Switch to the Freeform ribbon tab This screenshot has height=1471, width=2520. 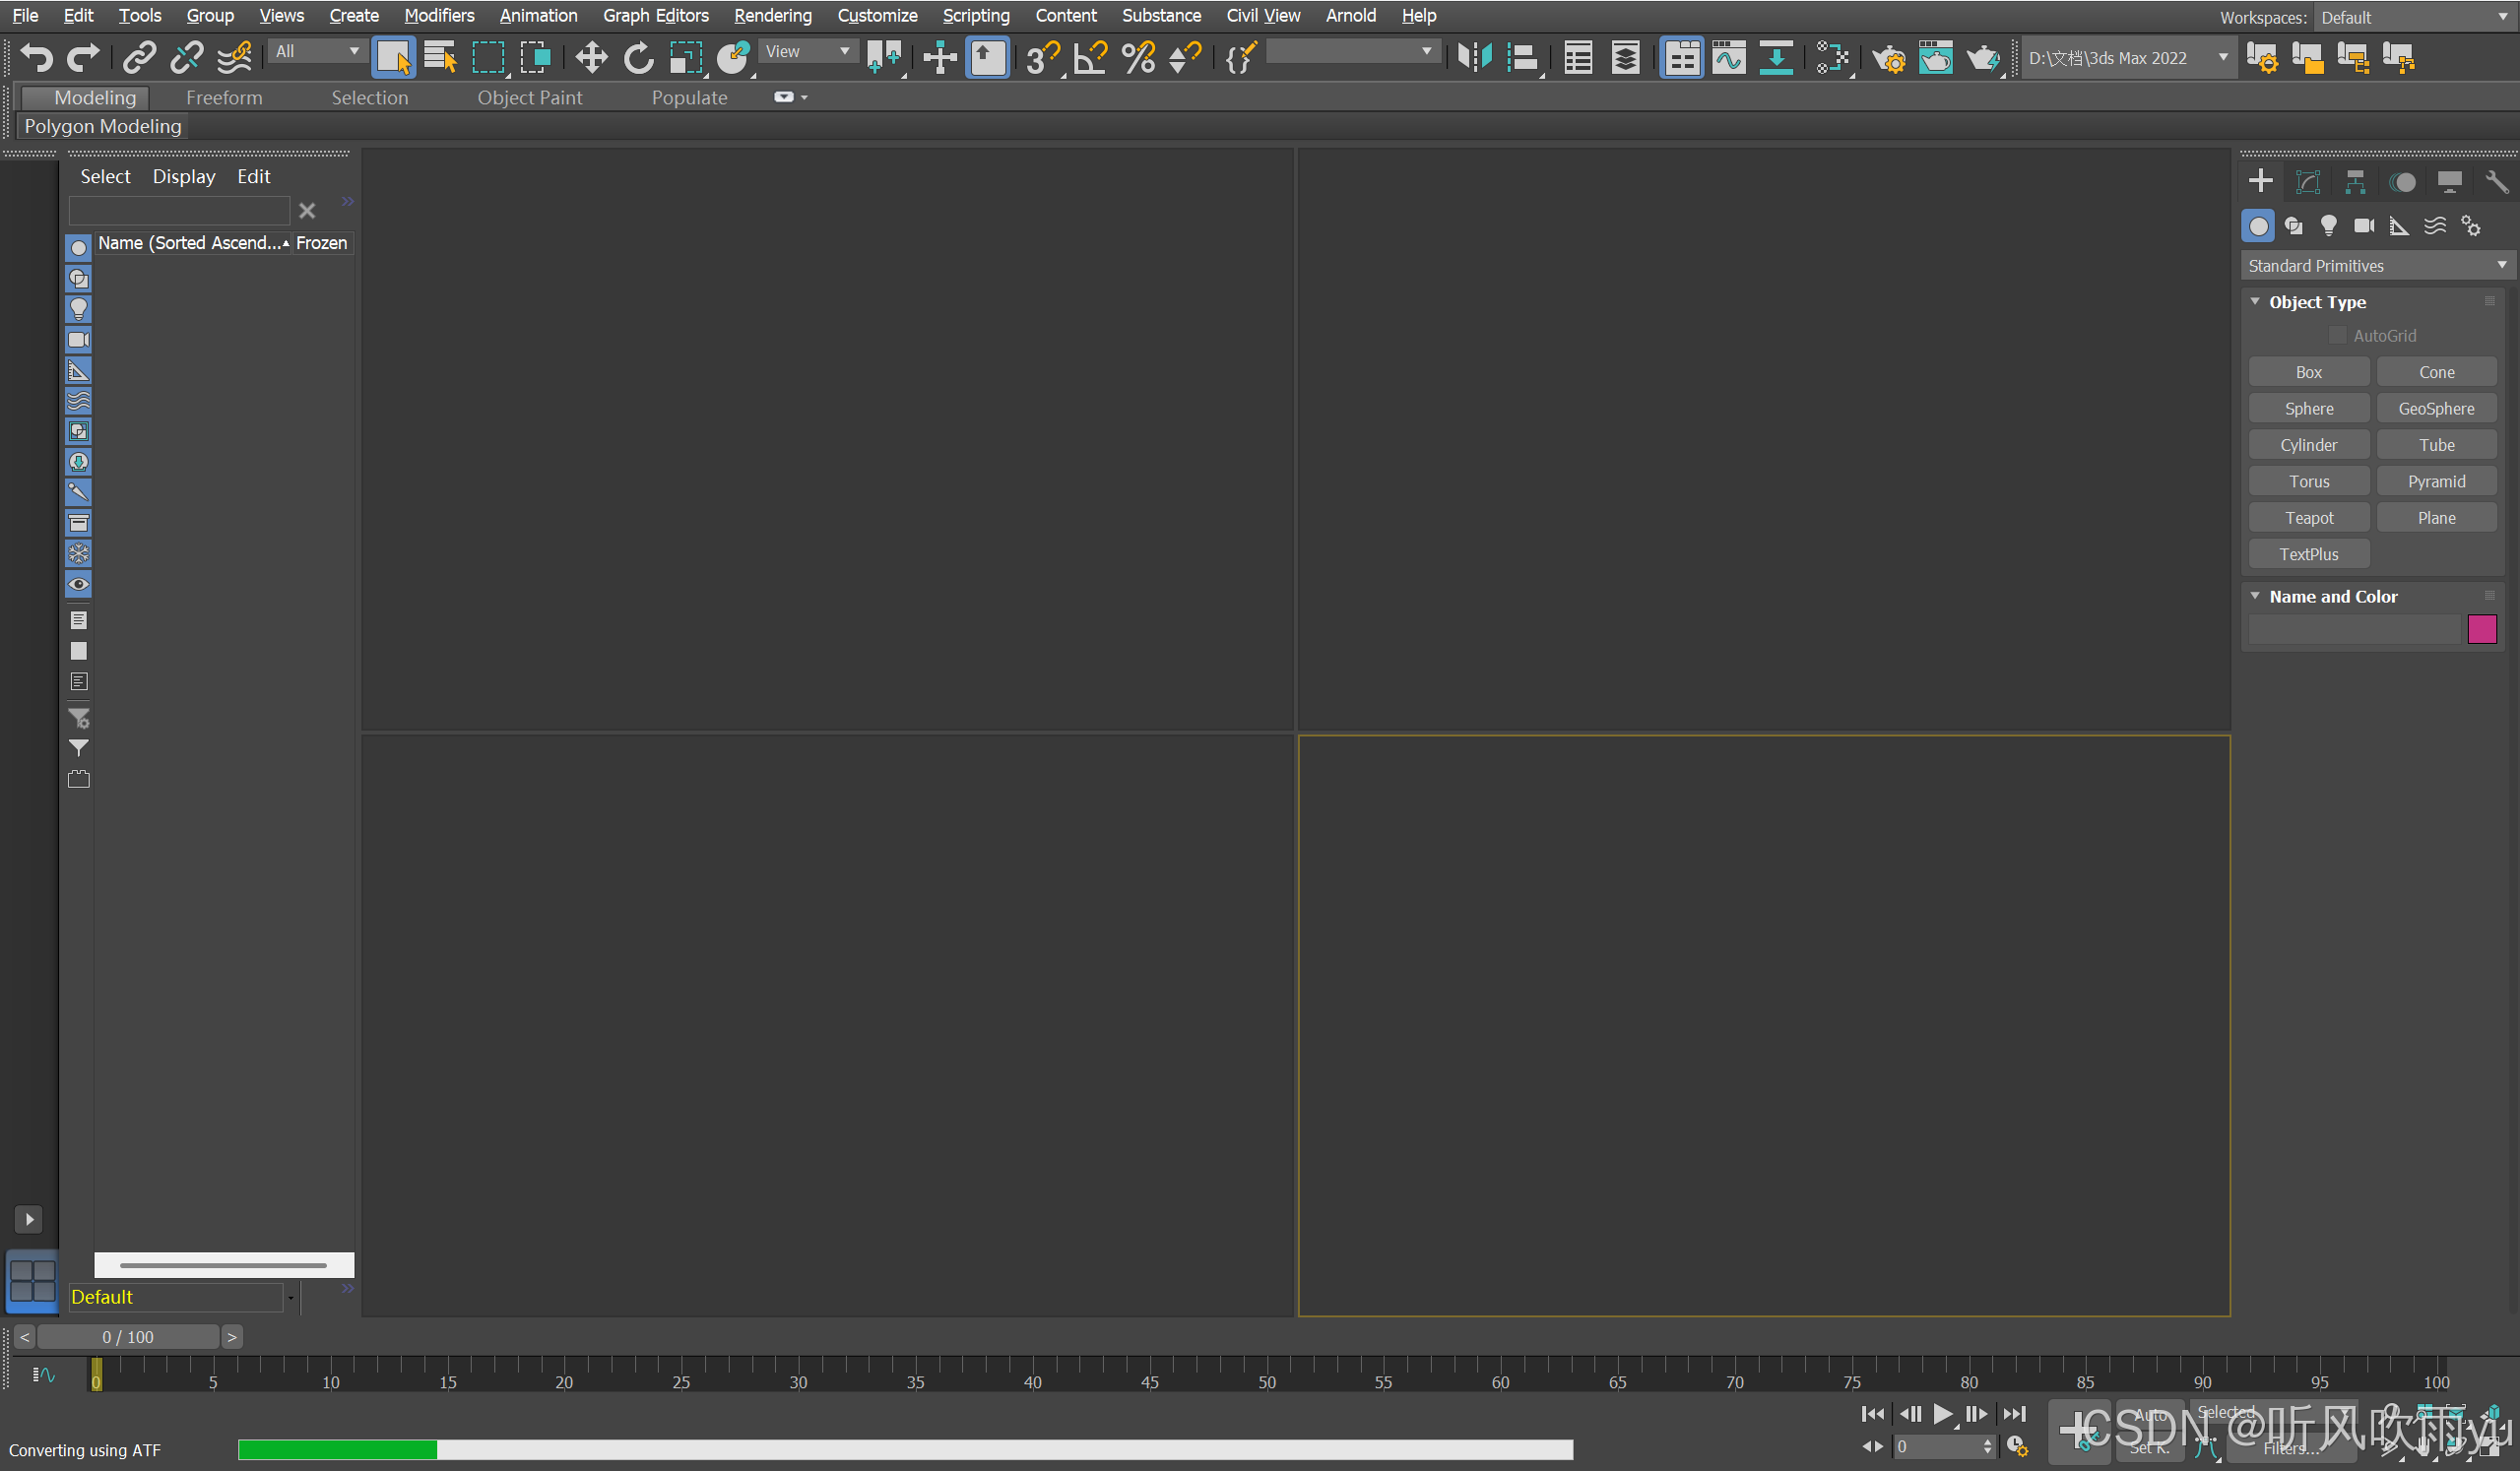click(224, 98)
